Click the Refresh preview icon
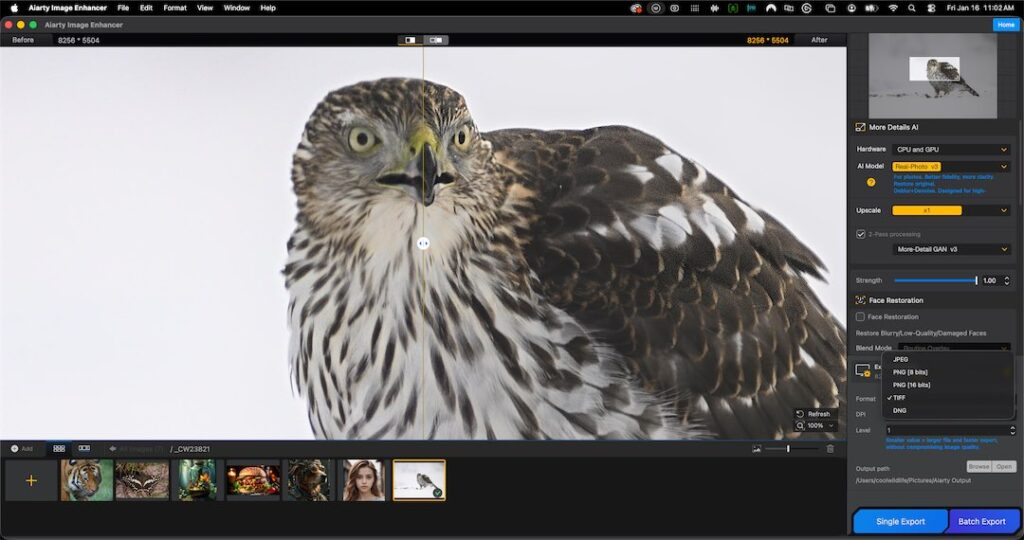The height and width of the screenshot is (540, 1024). point(800,414)
